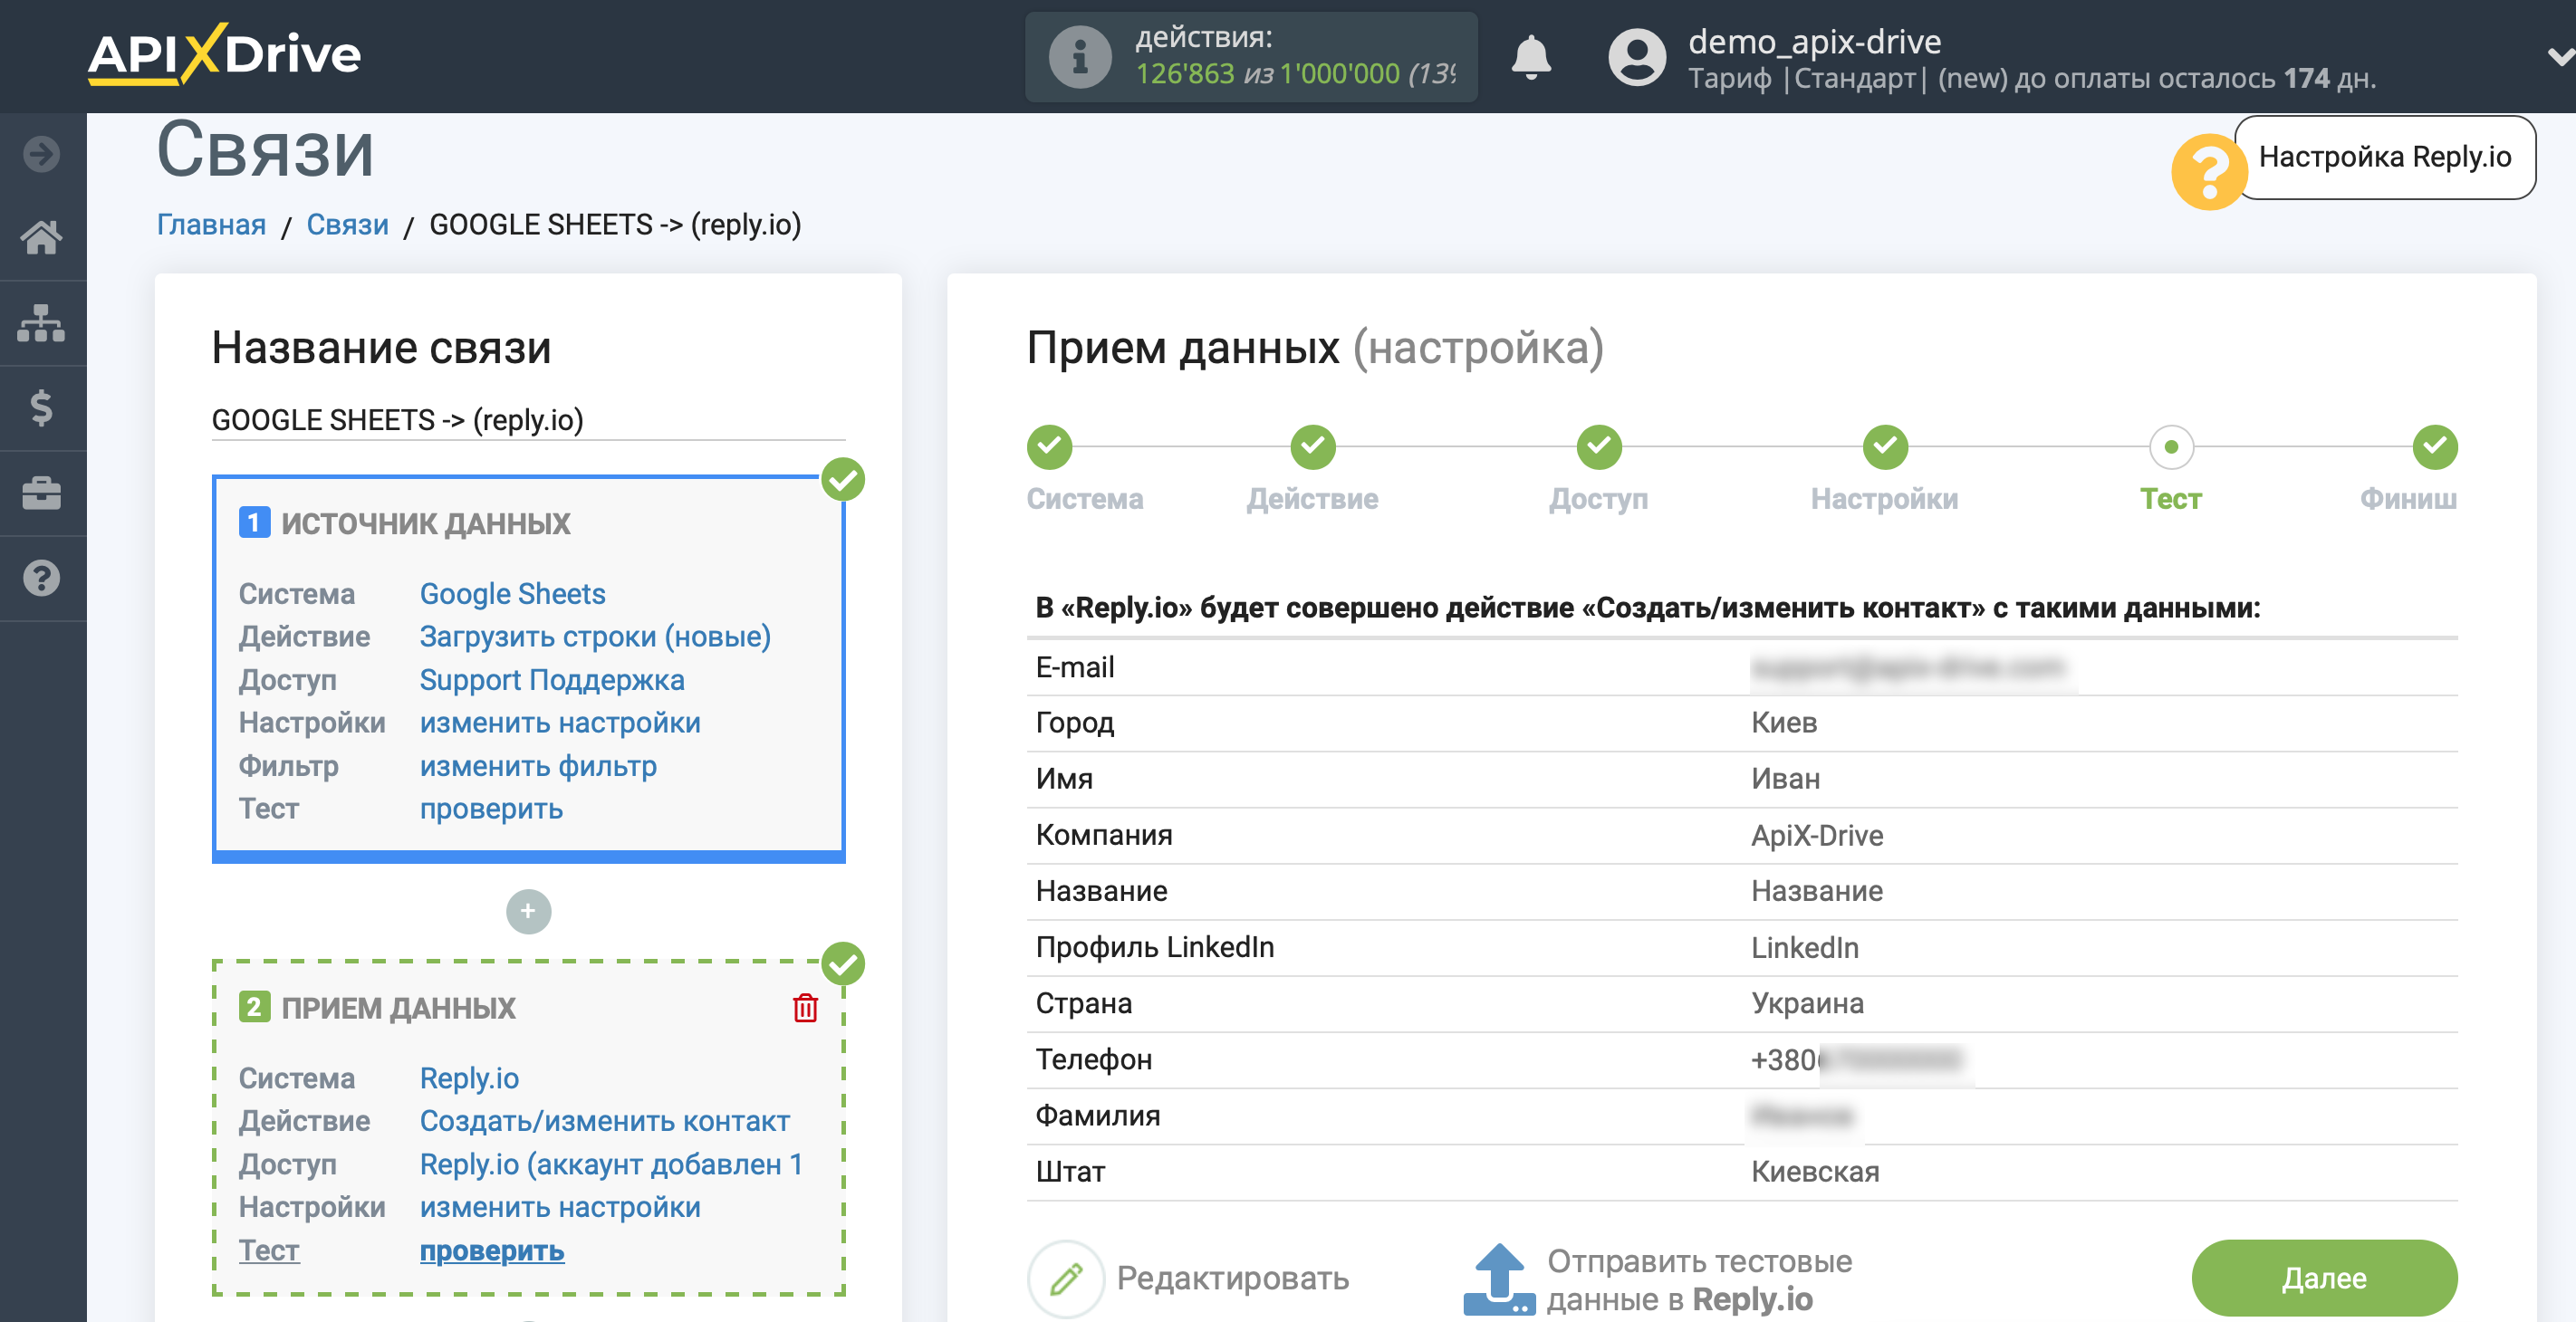Click the orange question mark help icon
The image size is (2576, 1322).
click(2209, 171)
